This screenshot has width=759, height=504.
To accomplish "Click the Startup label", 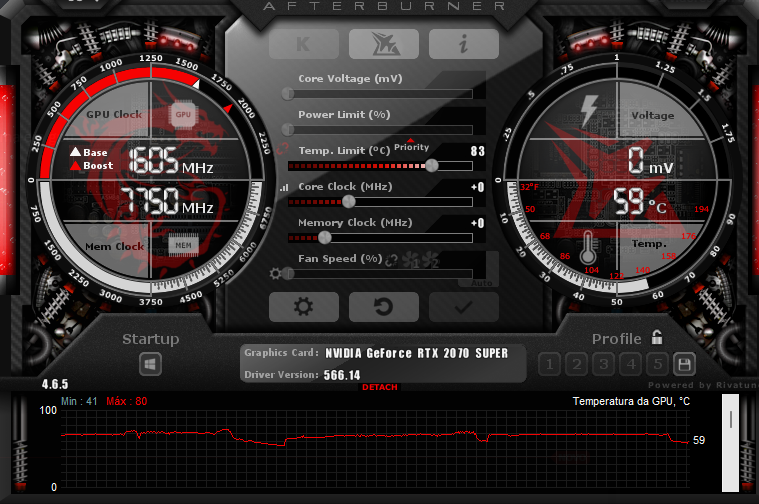I will point(151,339).
